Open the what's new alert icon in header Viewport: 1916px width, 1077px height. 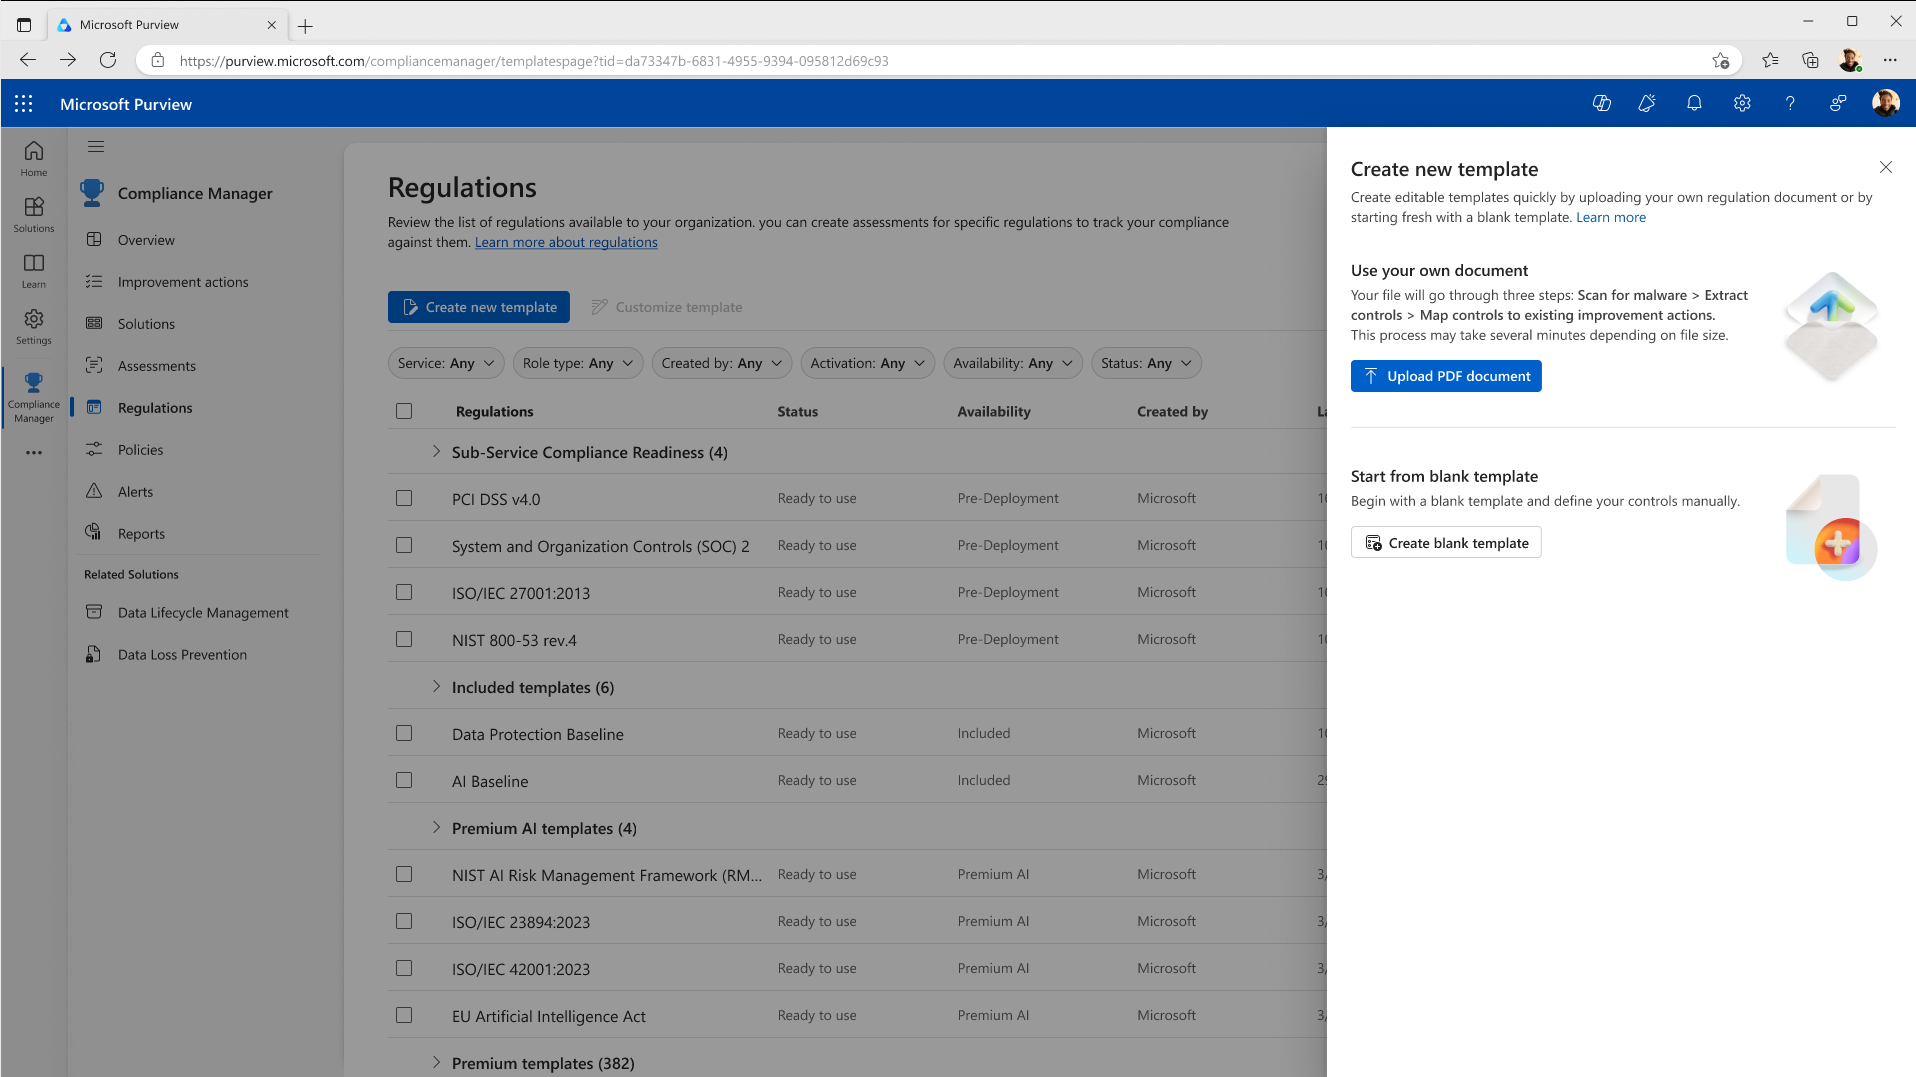[1646, 103]
